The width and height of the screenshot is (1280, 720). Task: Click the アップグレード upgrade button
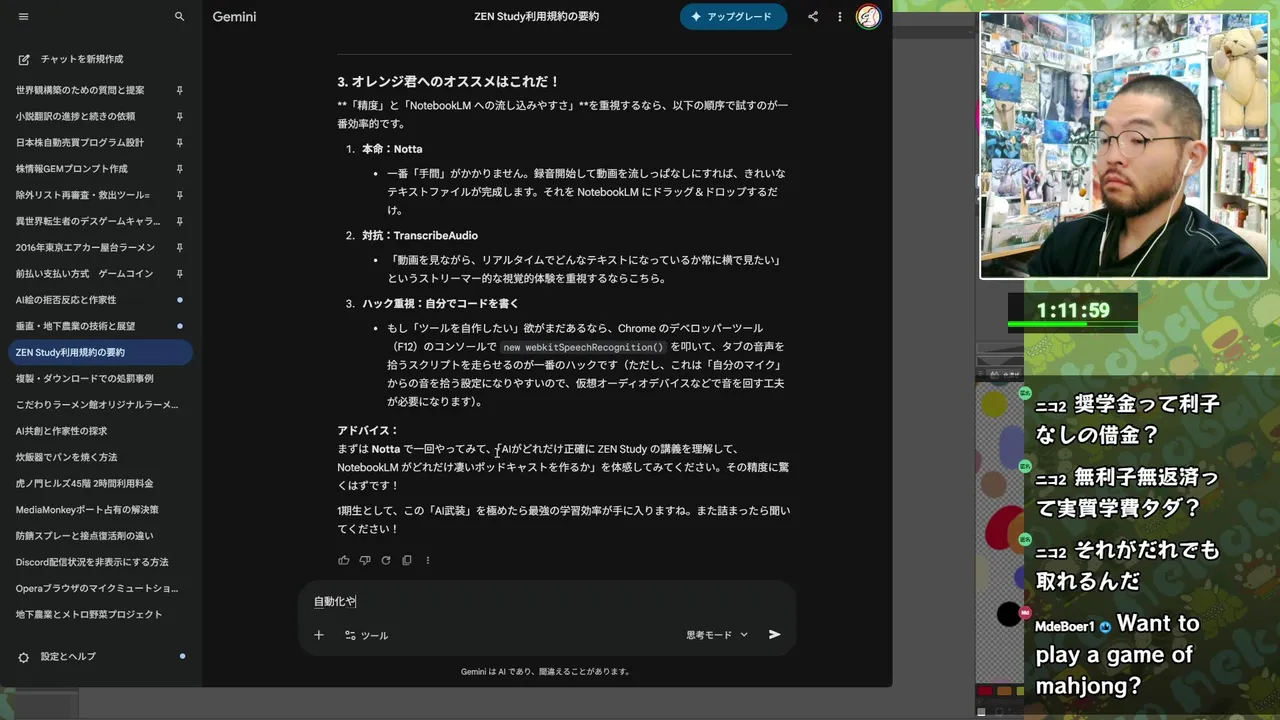733,17
